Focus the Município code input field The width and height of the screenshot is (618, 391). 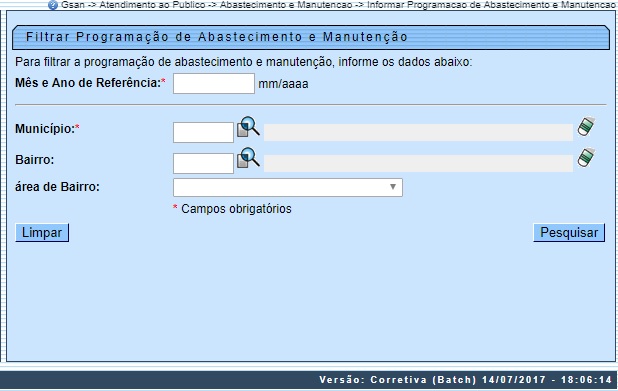(203, 132)
